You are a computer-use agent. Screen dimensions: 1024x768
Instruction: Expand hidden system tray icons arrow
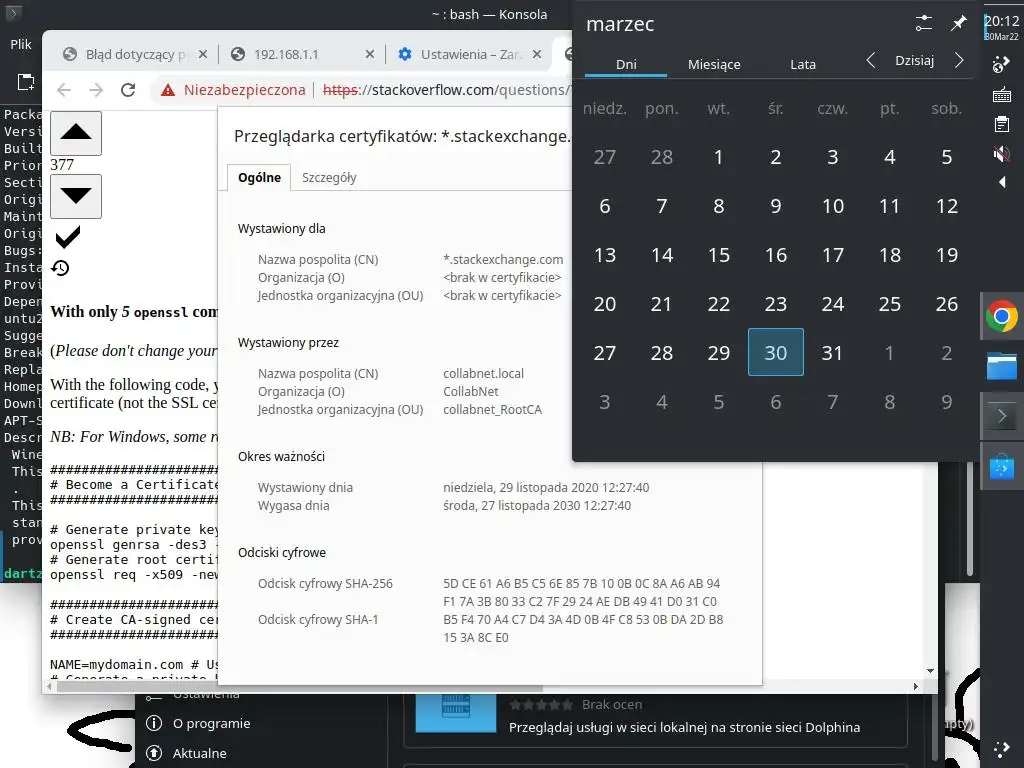(1002, 182)
